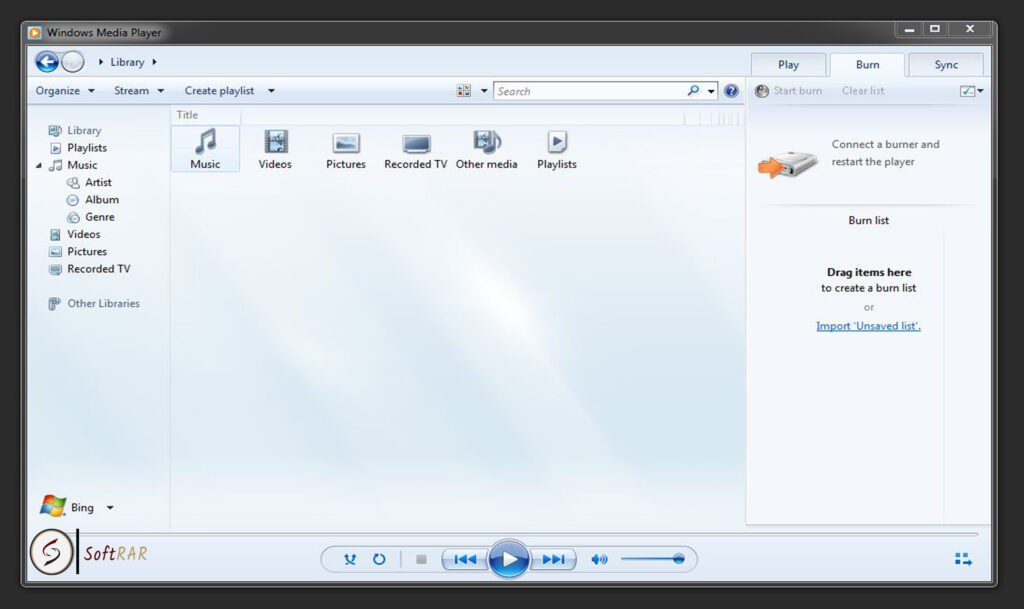Switch to the Burn tab
The height and width of the screenshot is (609, 1024).
(867, 65)
